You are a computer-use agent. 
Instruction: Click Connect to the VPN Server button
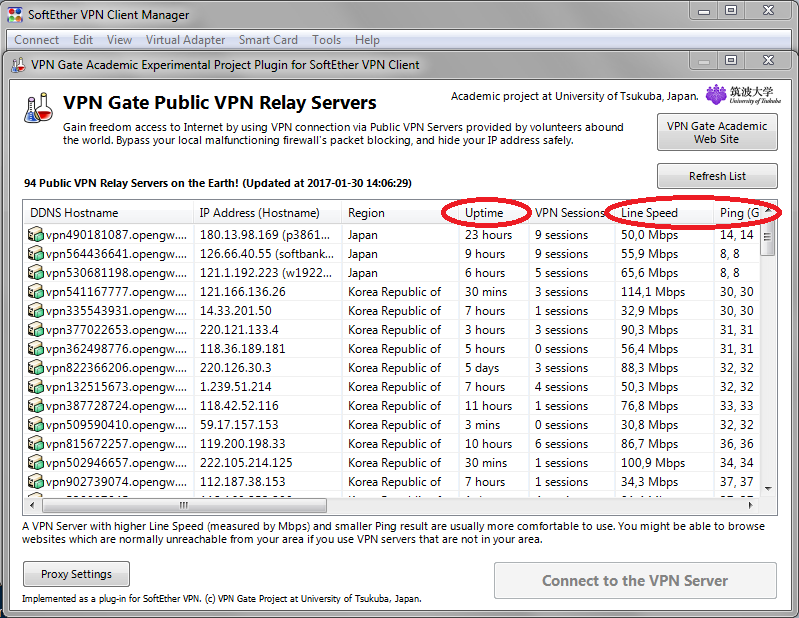(x=635, y=581)
